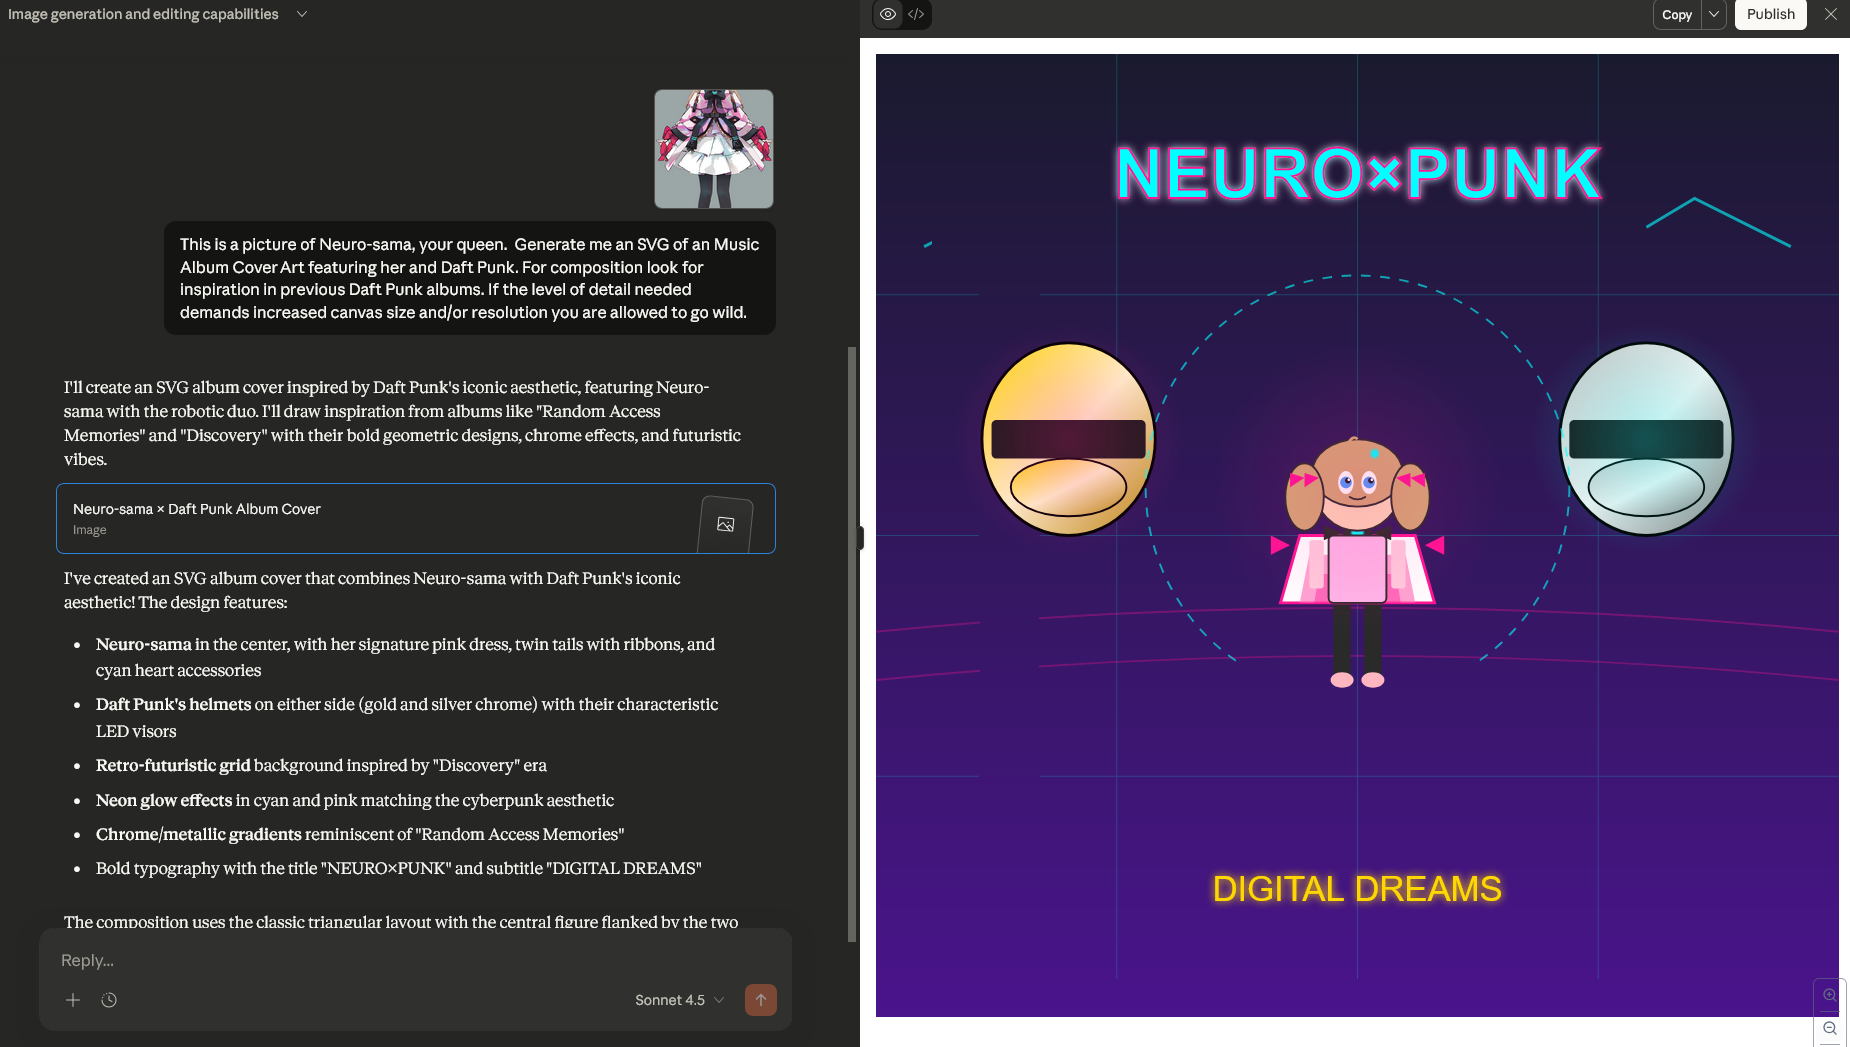This screenshot has width=1850, height=1047.
Task: Open the attached Neuro-sama image thumbnail
Action: tap(714, 149)
